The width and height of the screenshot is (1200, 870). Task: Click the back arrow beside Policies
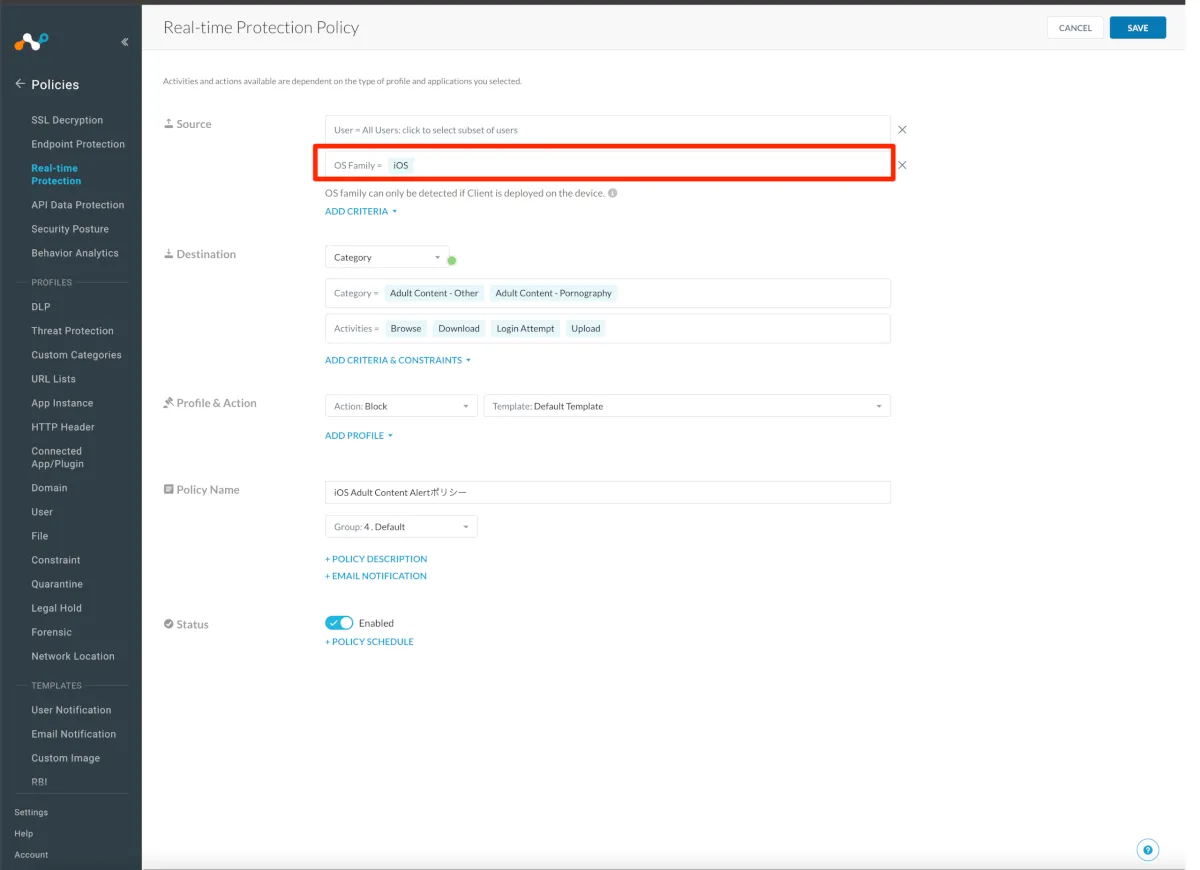tap(20, 84)
